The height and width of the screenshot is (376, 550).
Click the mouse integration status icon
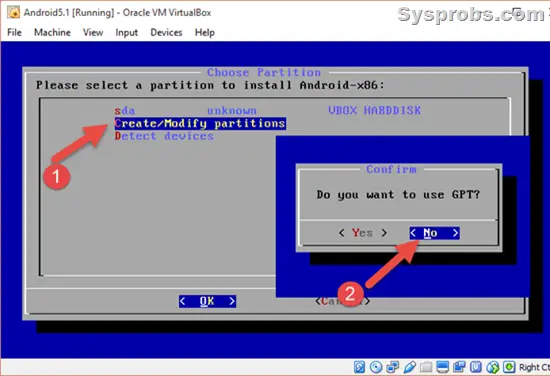click(493, 367)
